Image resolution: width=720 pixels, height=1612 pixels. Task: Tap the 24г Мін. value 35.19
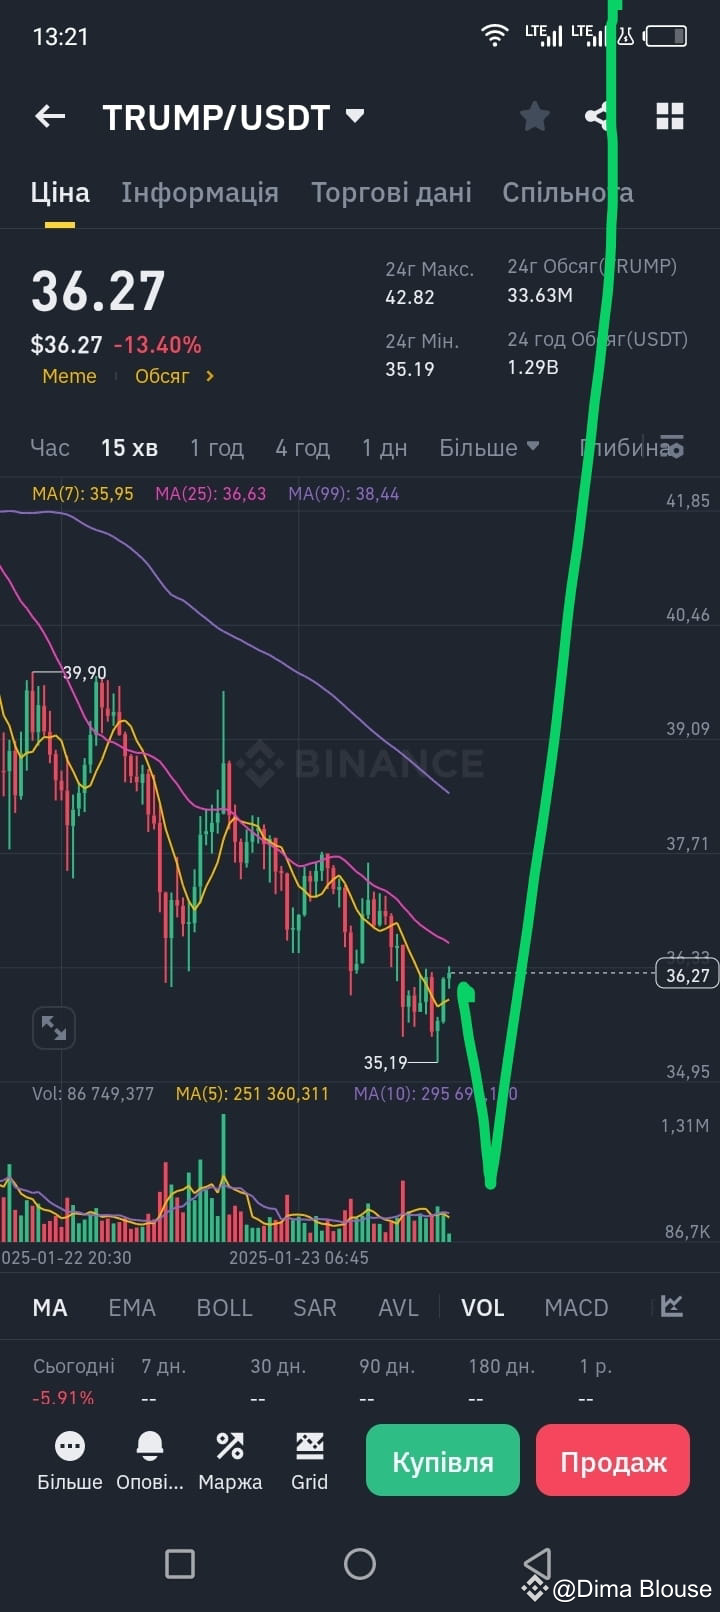coord(410,369)
